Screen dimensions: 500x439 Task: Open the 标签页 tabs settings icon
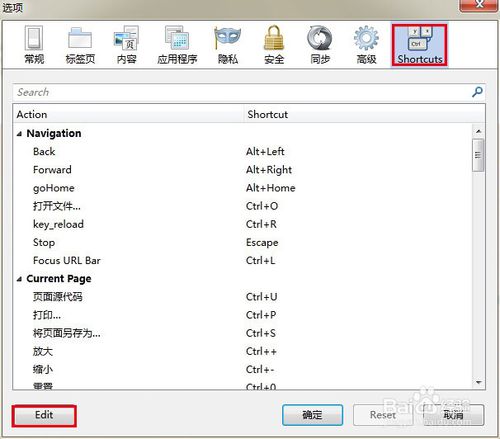80,45
